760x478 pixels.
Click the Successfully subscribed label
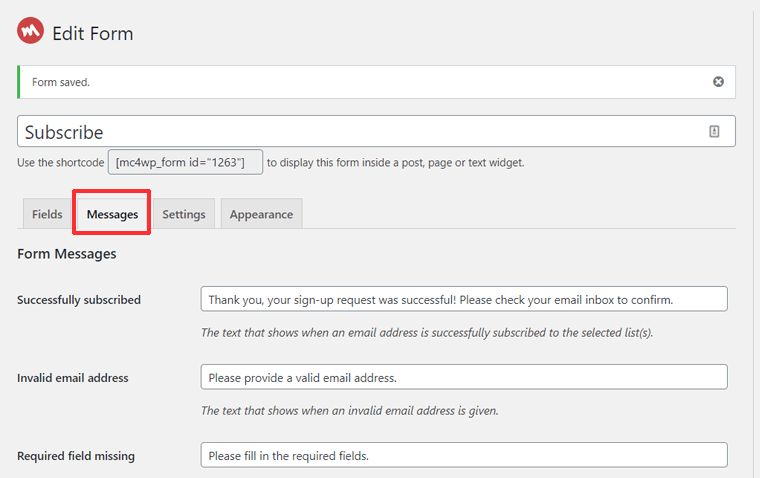coord(79,300)
